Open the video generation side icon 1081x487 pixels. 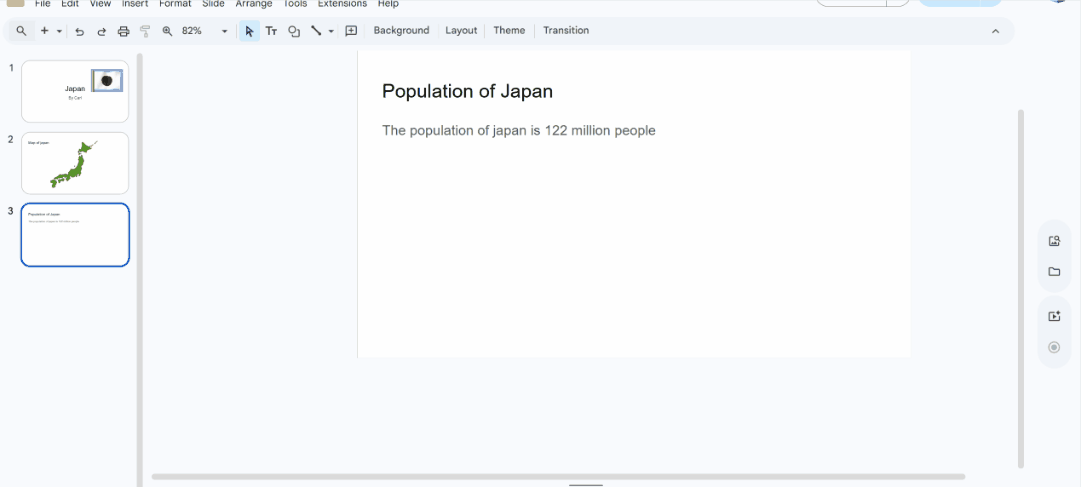(x=1053, y=317)
